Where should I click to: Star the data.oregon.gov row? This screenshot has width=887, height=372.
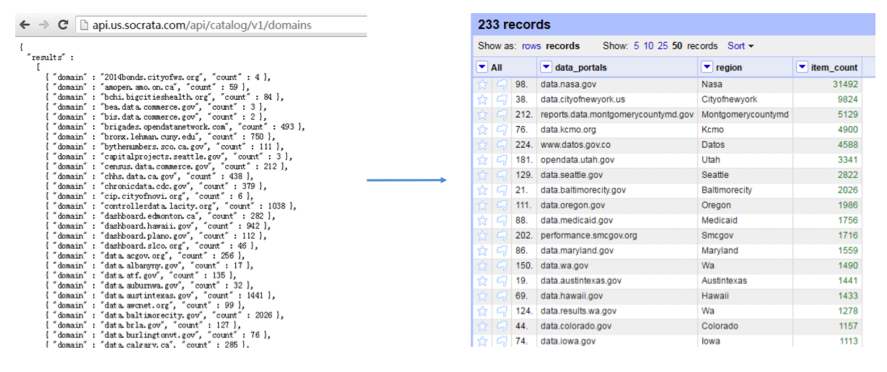tap(483, 205)
